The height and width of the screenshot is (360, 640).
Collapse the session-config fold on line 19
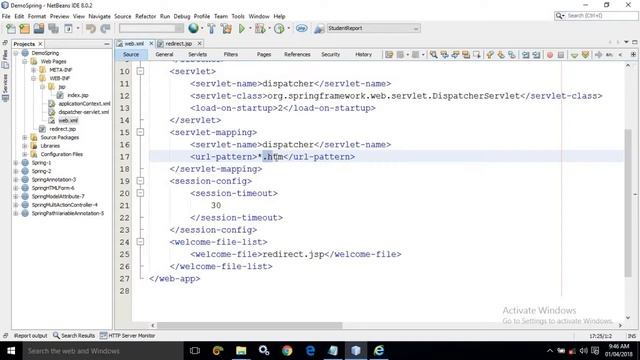pos(140,181)
